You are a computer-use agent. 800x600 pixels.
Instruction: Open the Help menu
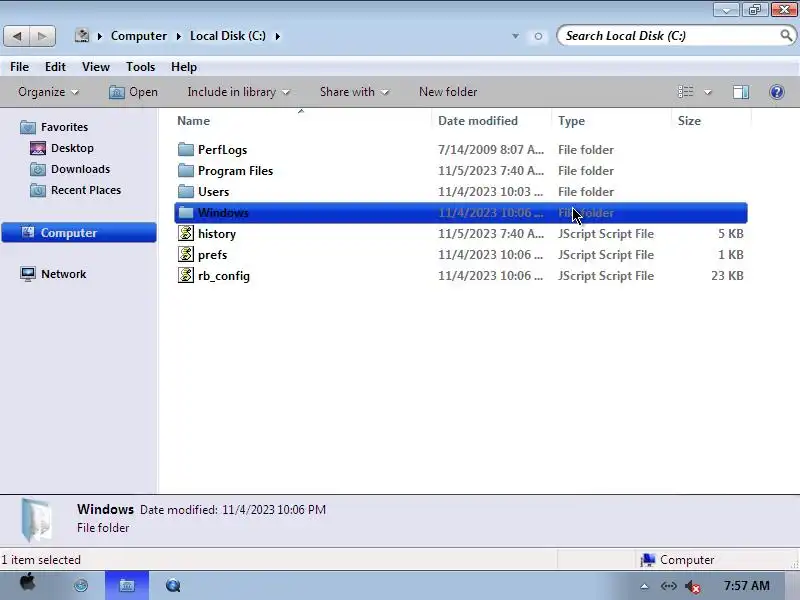point(184,67)
